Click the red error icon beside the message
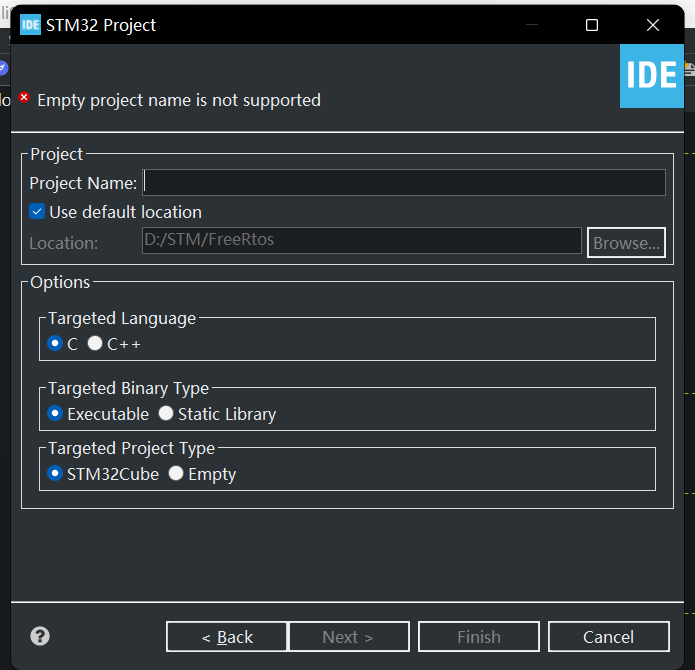 [x=24, y=98]
